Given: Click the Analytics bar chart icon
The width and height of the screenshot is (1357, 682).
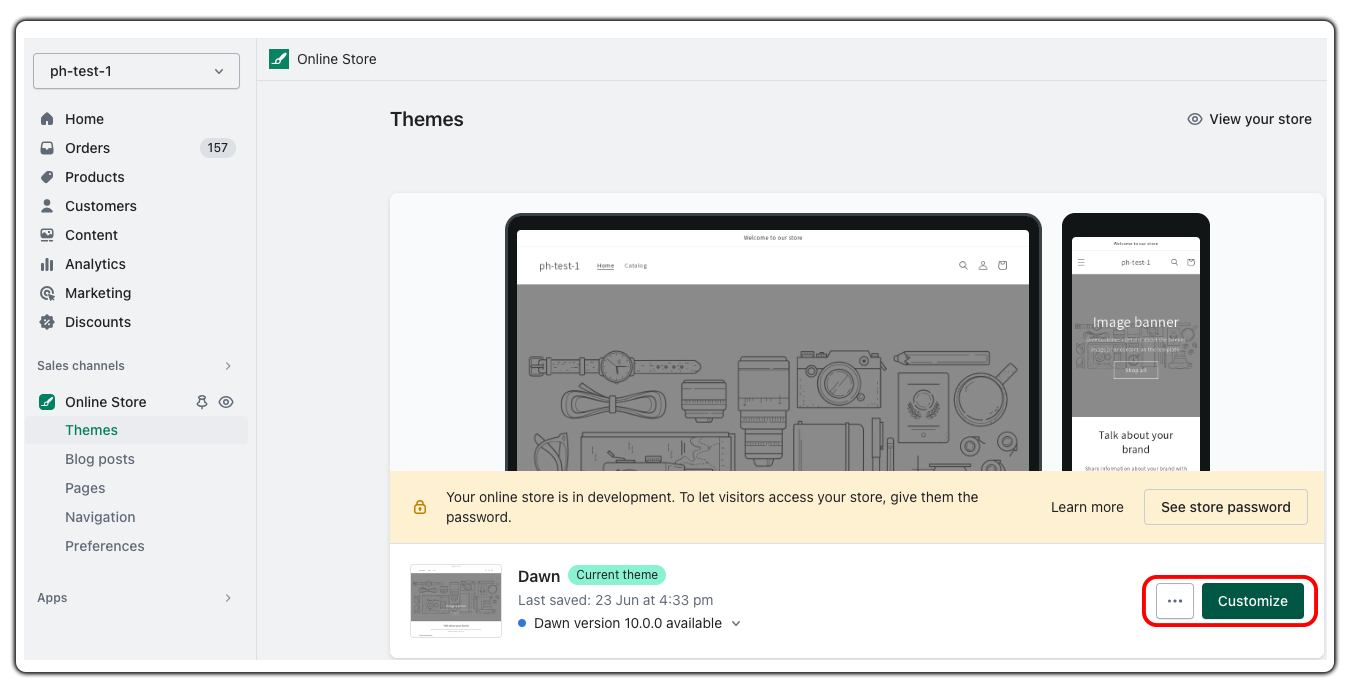Looking at the screenshot, I should click(x=47, y=264).
